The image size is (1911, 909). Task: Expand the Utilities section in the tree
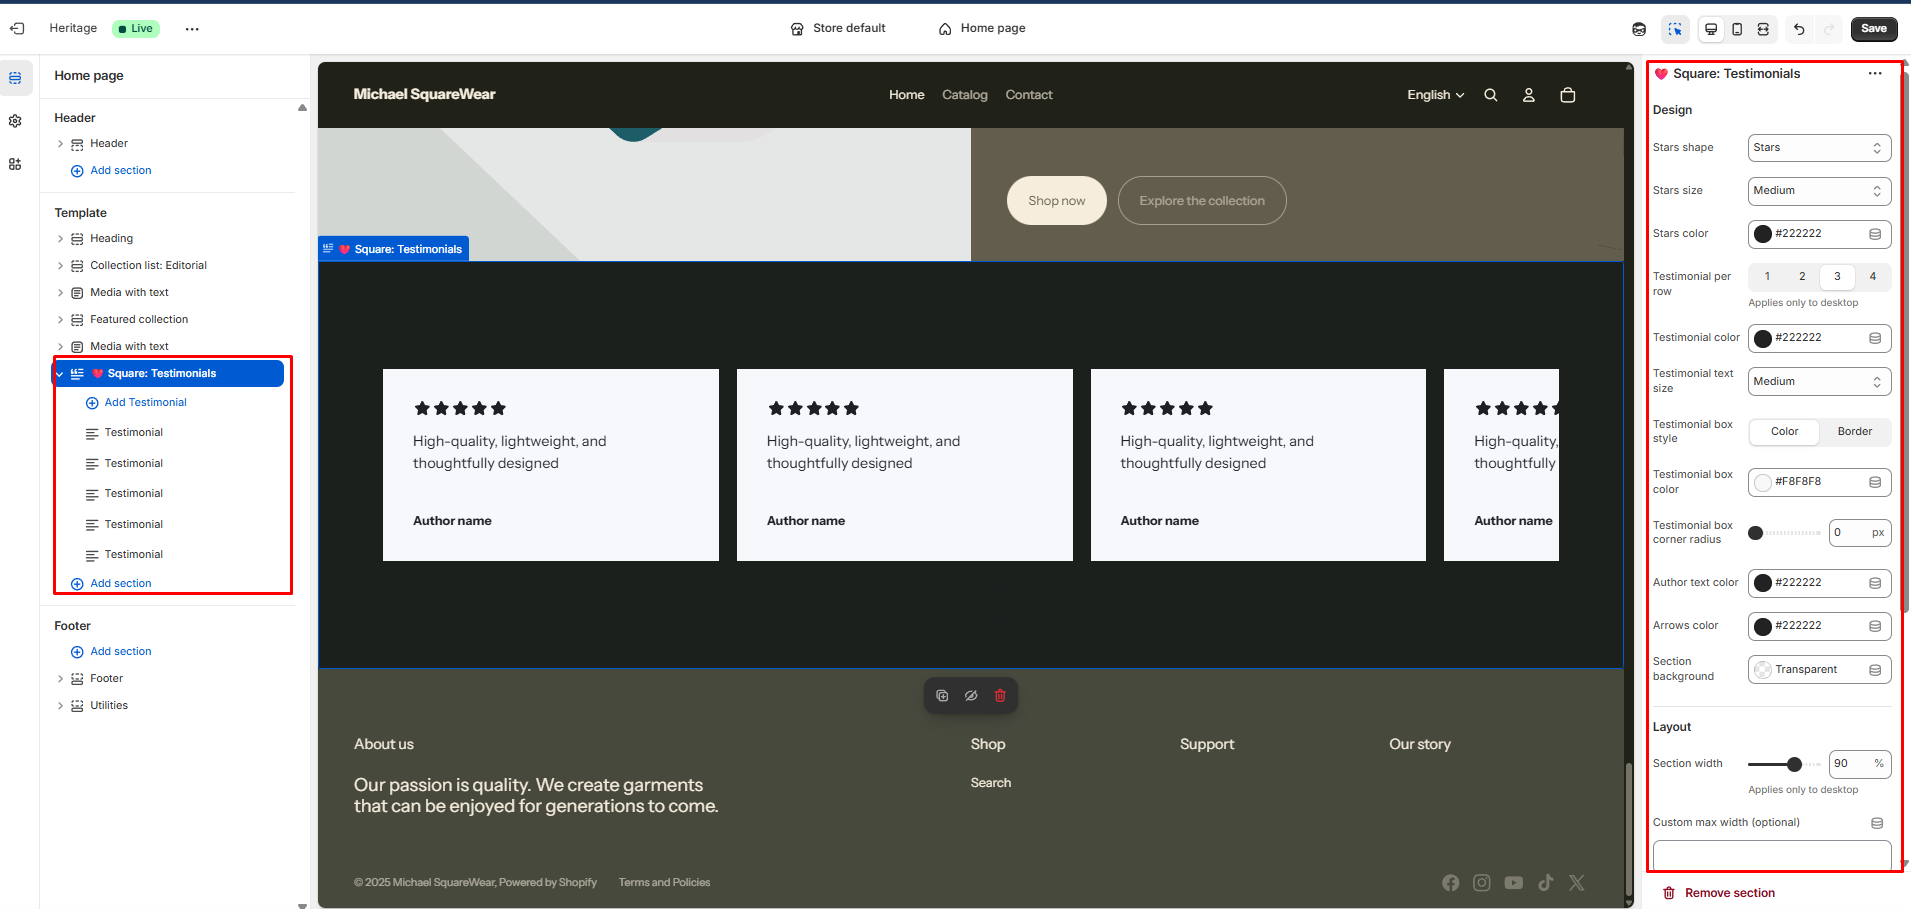point(60,706)
